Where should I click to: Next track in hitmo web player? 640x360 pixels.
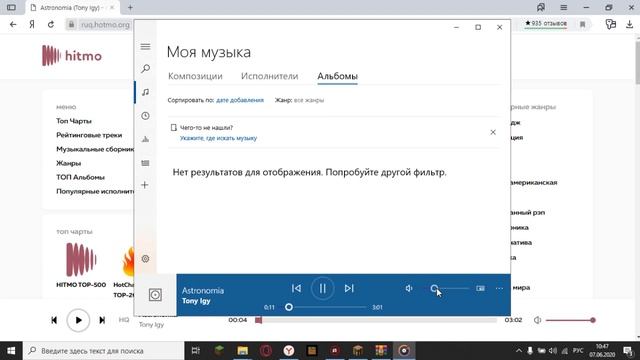coord(102,320)
